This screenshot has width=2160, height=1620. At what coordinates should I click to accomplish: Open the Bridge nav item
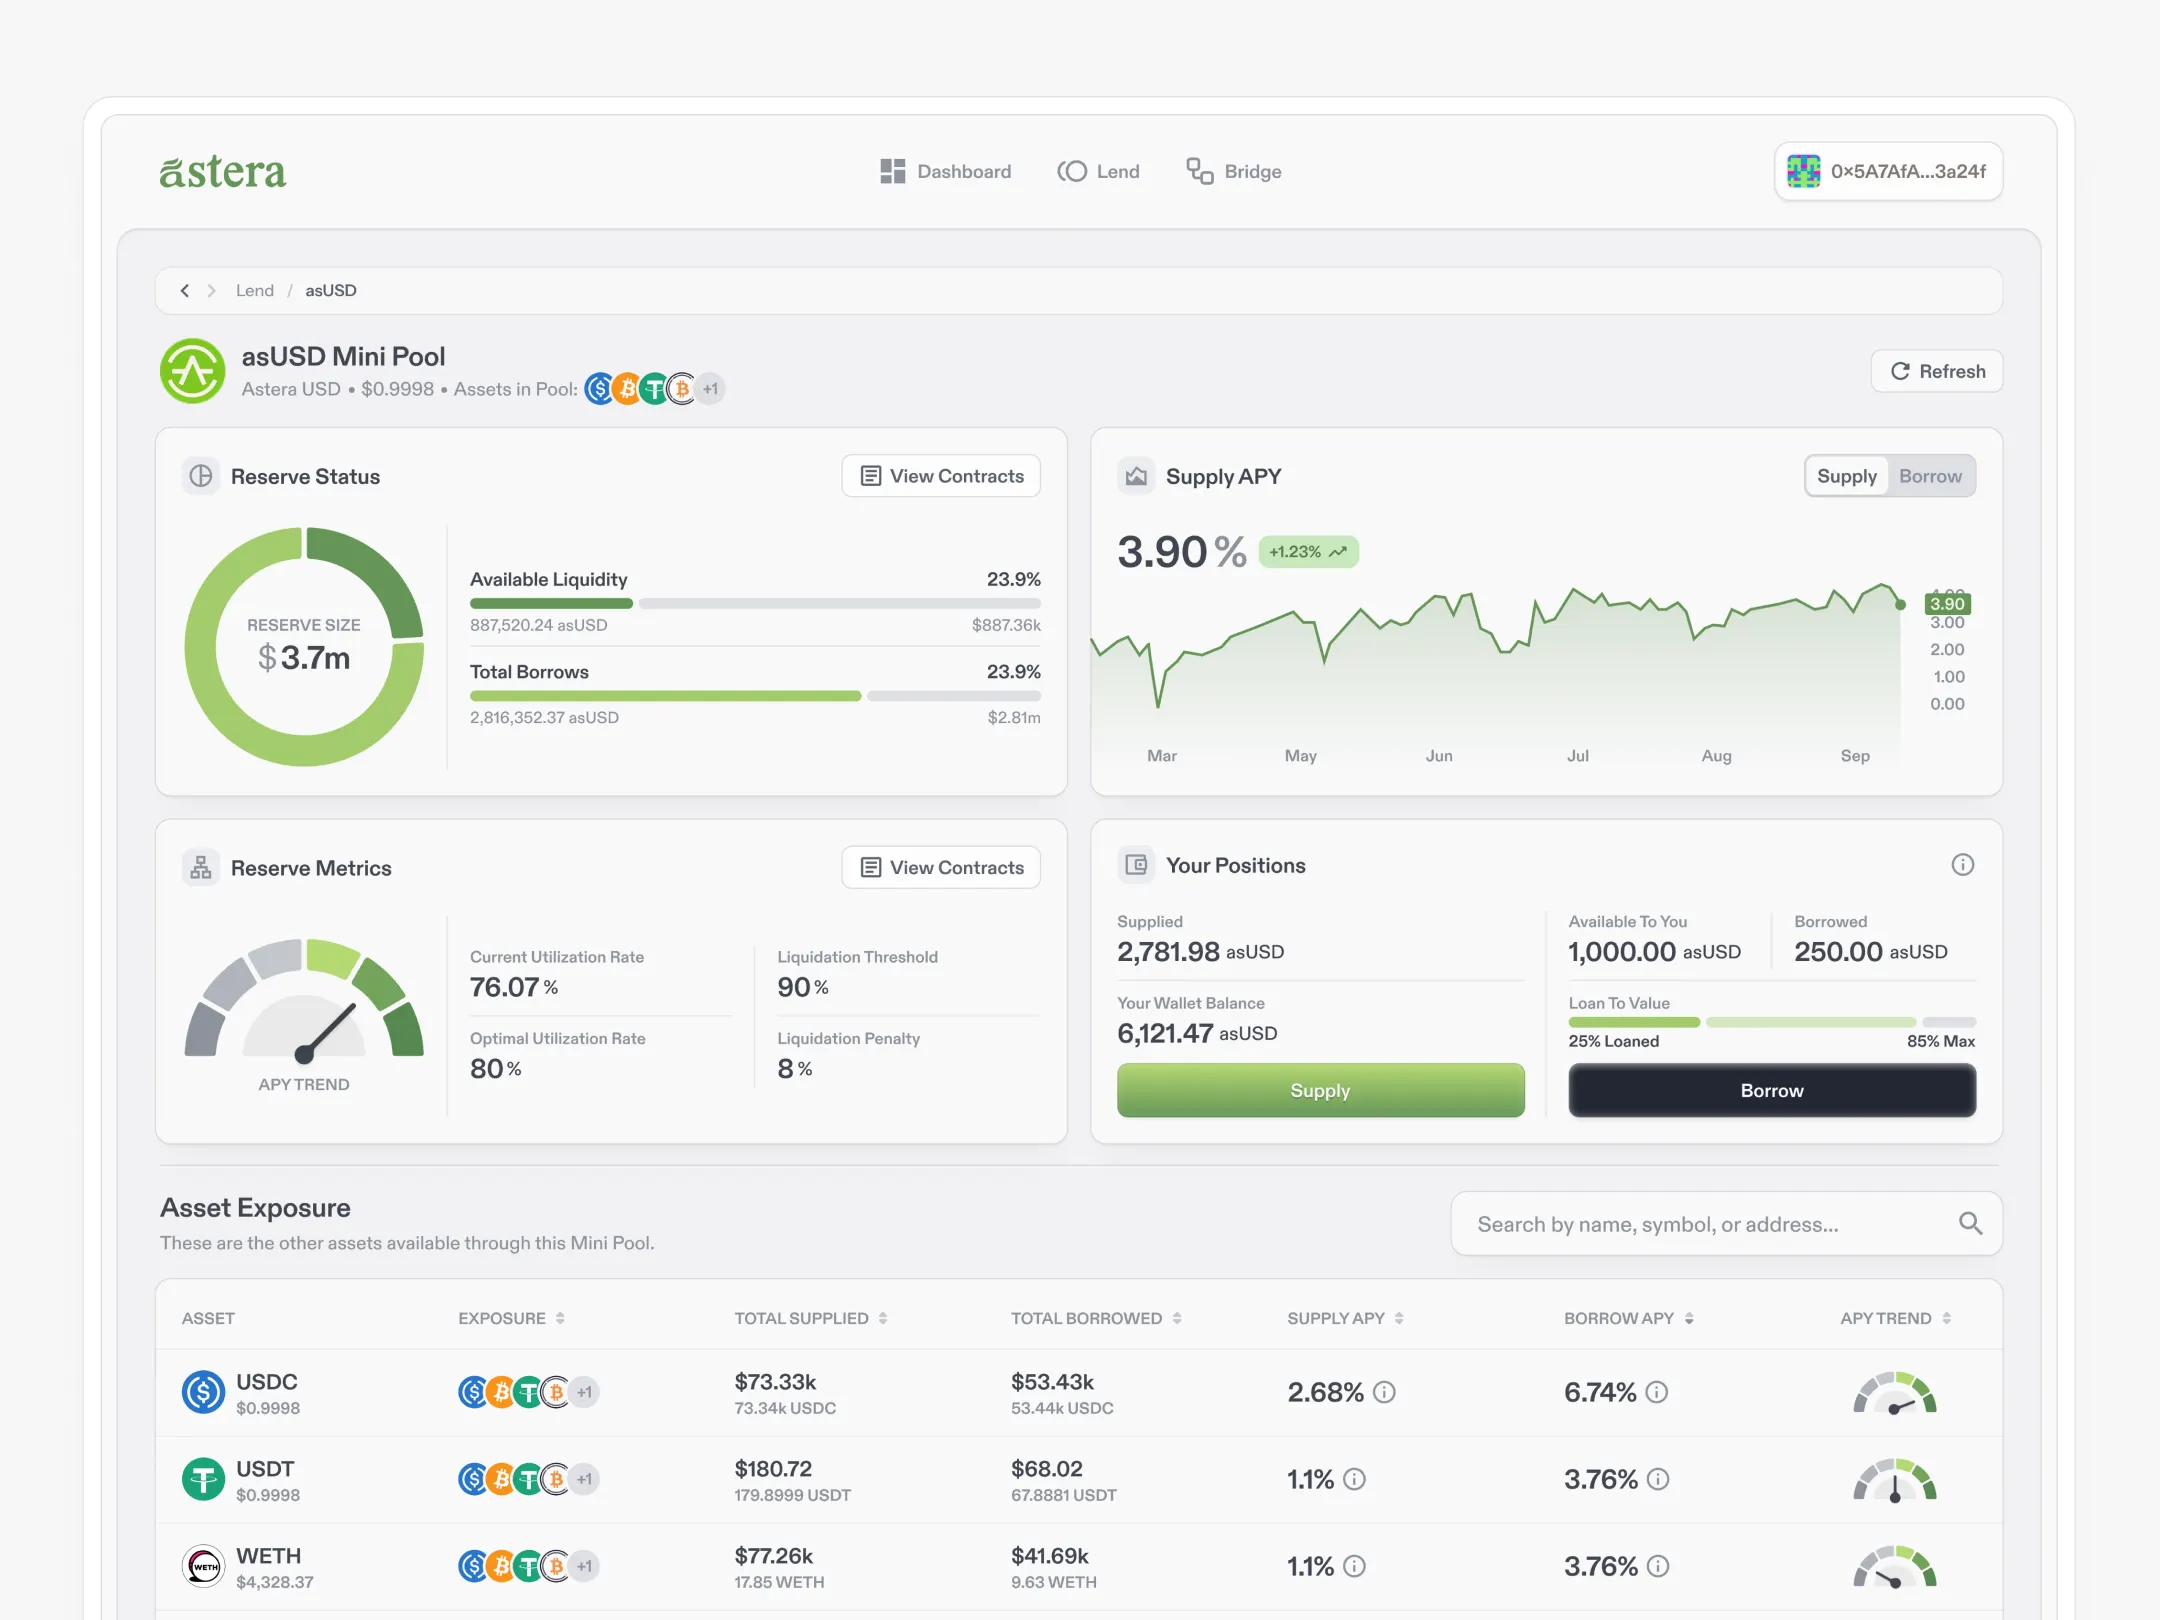[1233, 171]
